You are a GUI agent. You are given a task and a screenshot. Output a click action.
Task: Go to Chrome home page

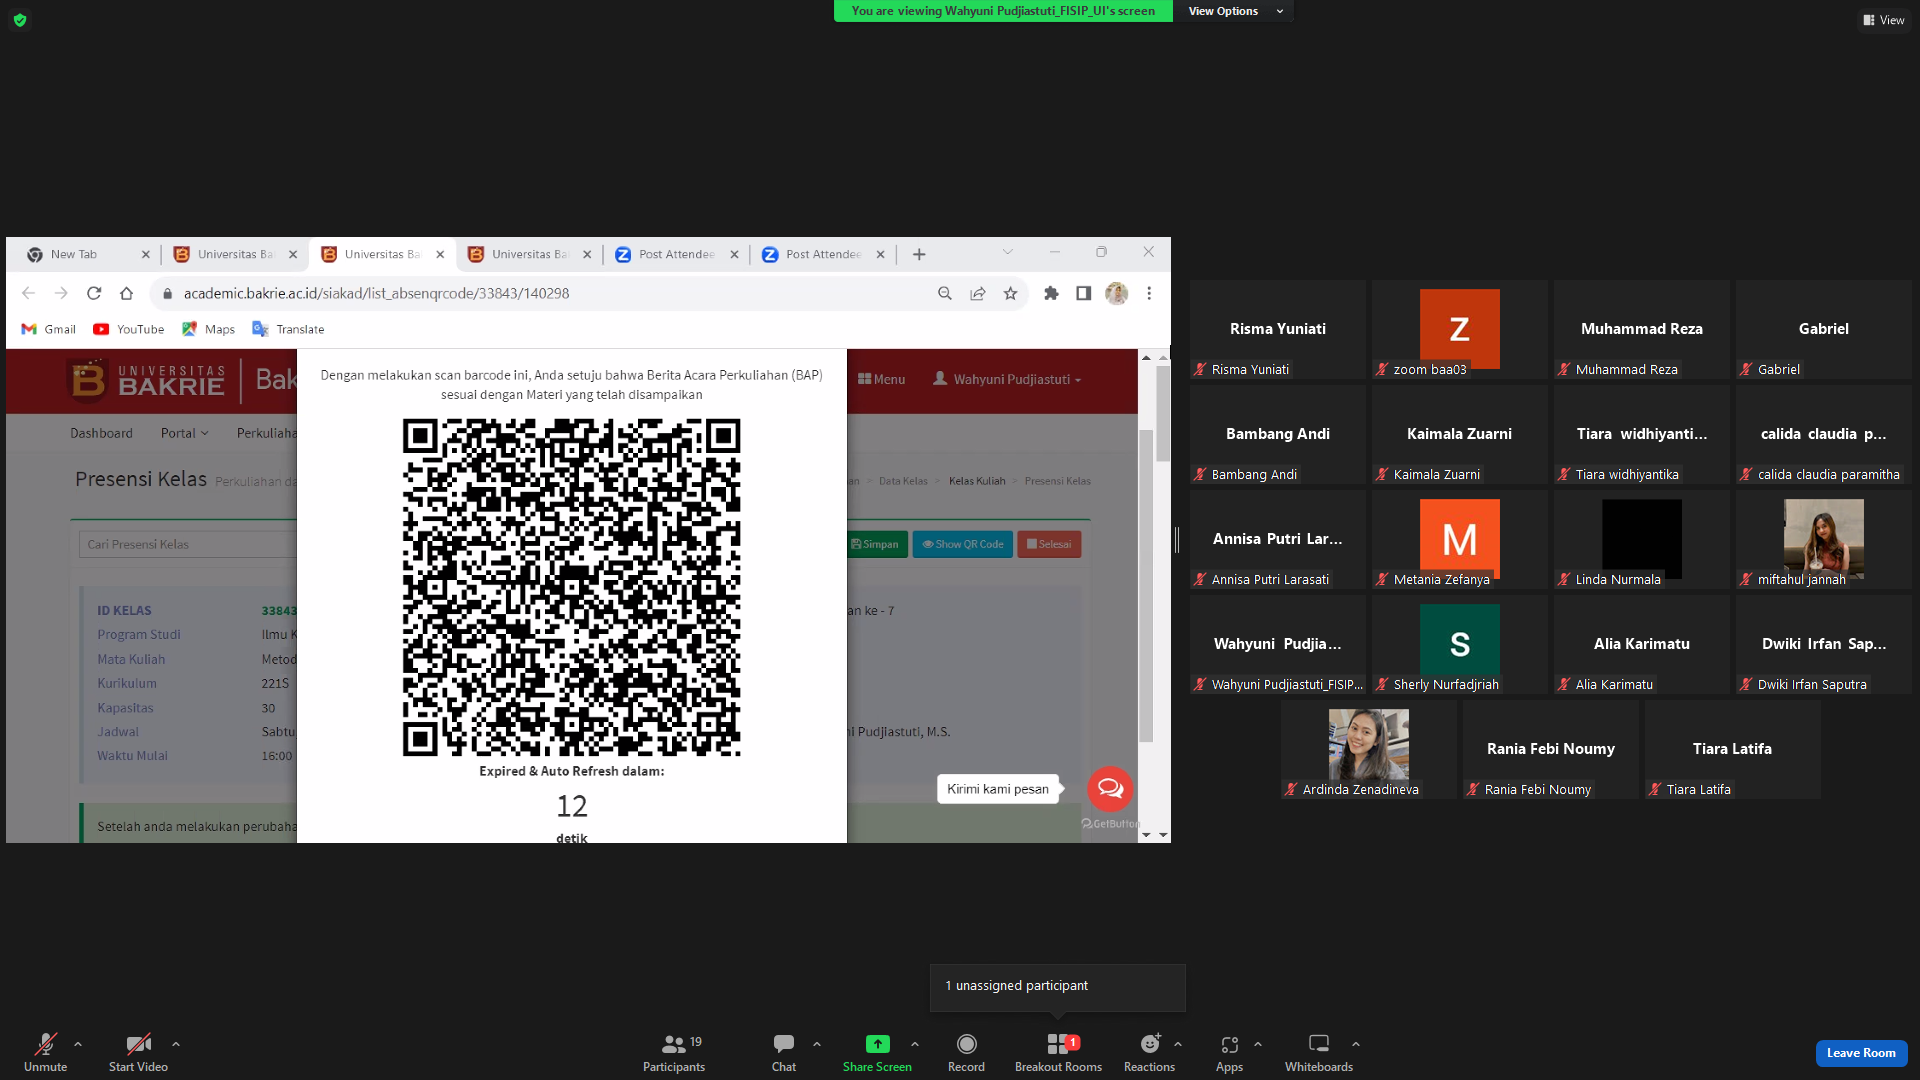(126, 293)
